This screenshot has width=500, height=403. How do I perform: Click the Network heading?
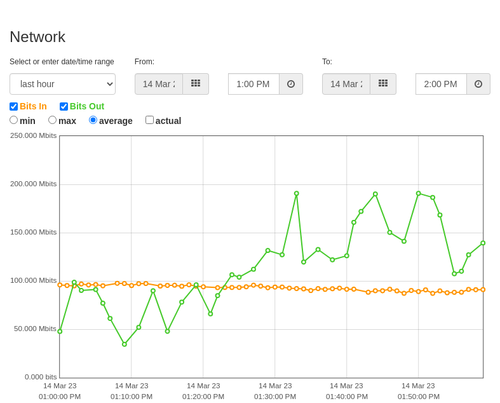pos(37,37)
